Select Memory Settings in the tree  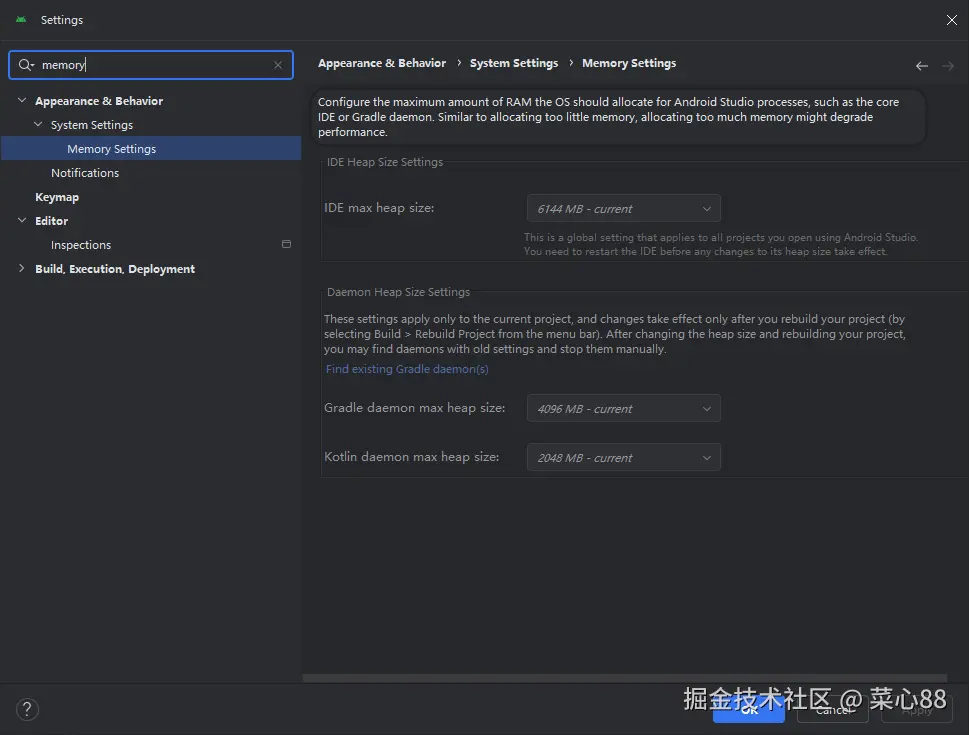point(151,148)
